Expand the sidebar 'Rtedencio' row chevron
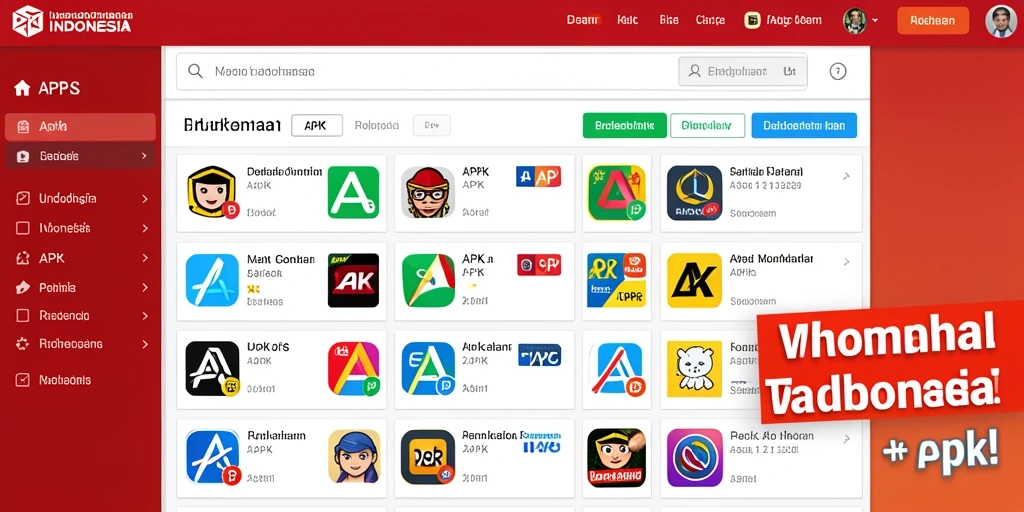Viewport: 1024px width, 512px height. [144, 315]
